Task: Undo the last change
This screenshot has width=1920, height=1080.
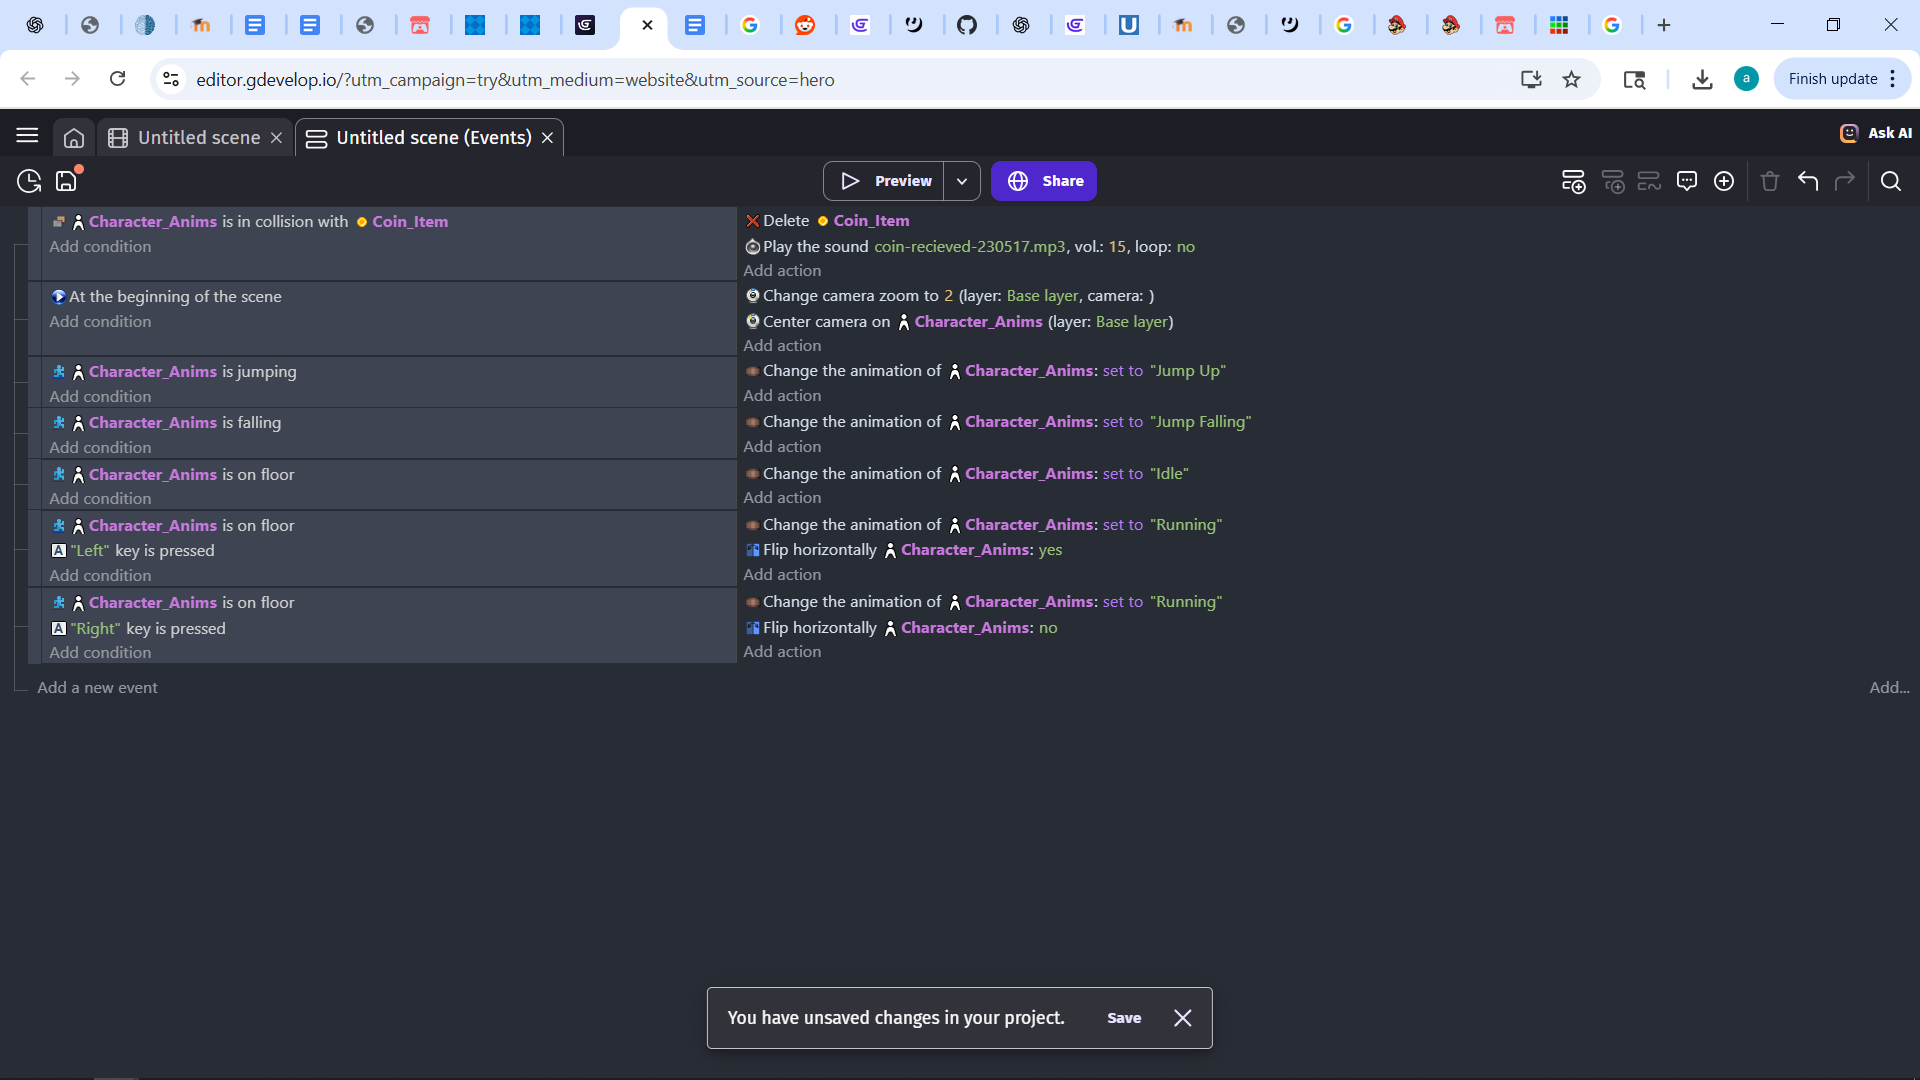Action: tap(1808, 181)
